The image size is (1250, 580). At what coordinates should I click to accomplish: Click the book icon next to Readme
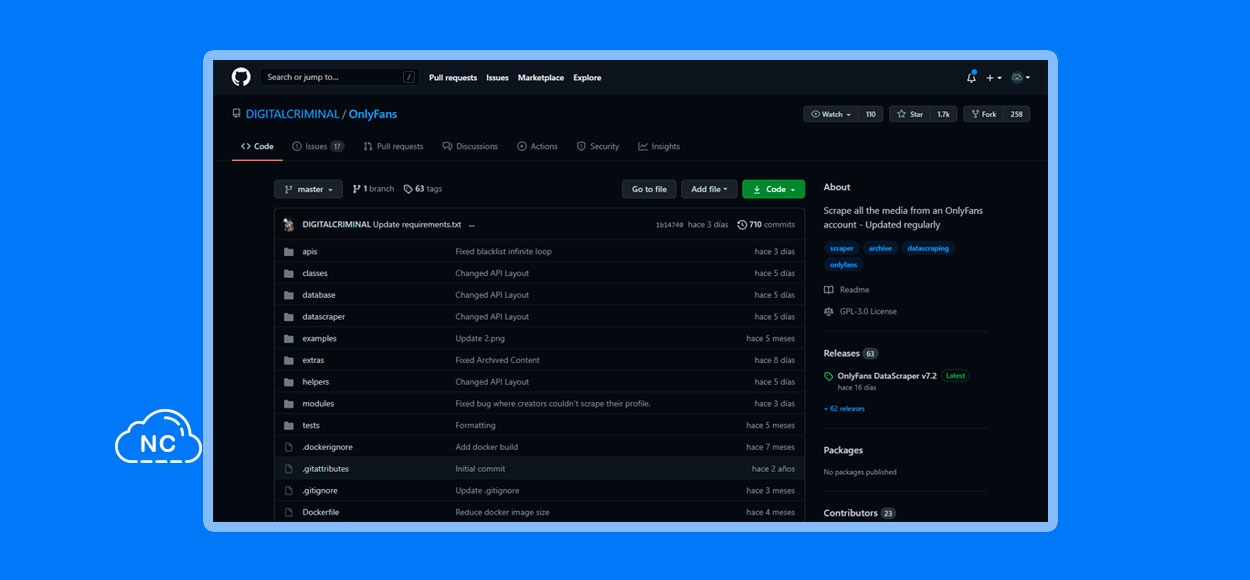[x=828, y=290]
